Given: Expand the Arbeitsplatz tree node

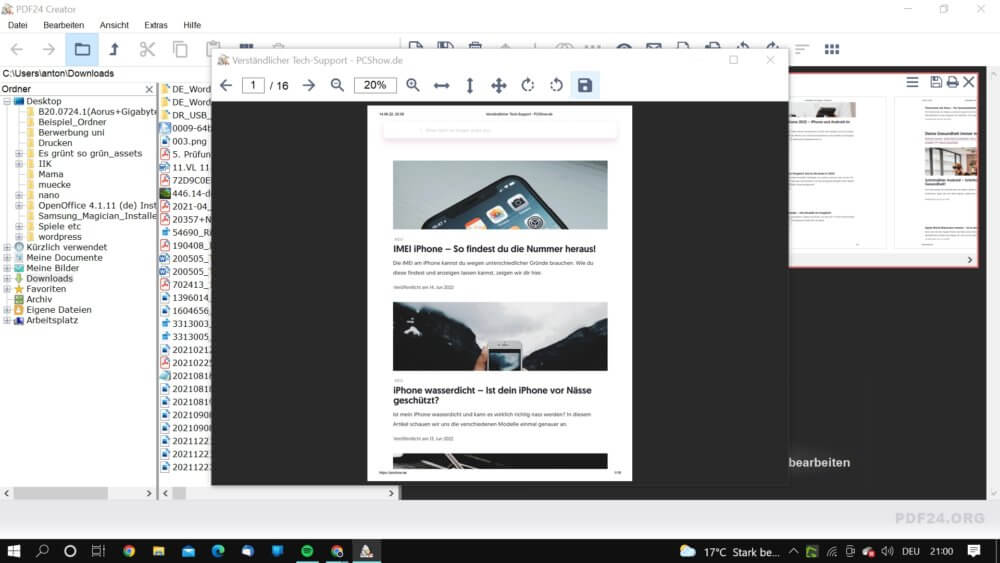Looking at the screenshot, I should [x=7, y=320].
